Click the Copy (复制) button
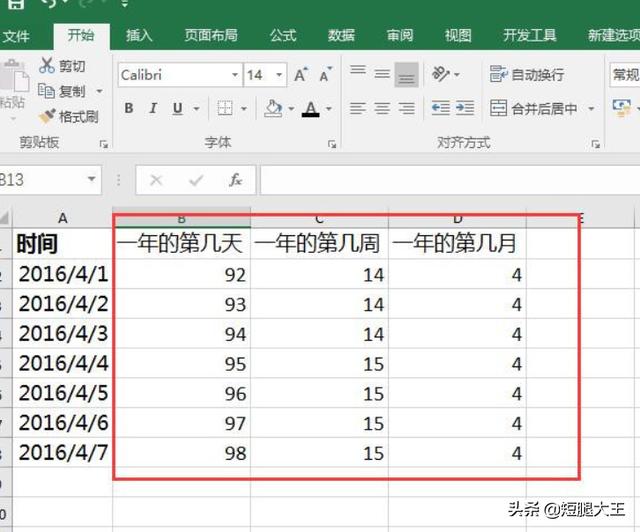Image resolution: width=640 pixels, height=532 pixels. pyautogui.click(x=62, y=91)
